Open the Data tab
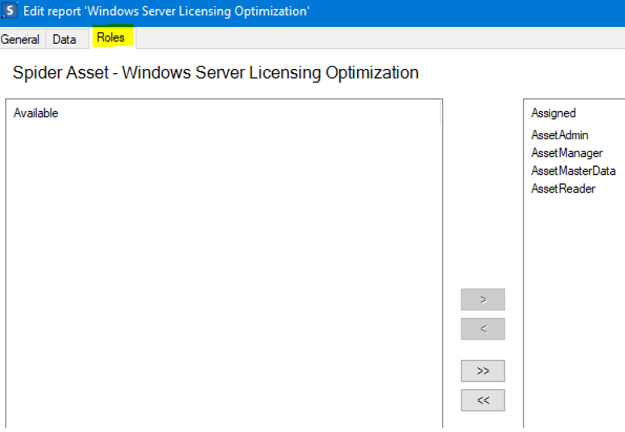 (x=65, y=39)
